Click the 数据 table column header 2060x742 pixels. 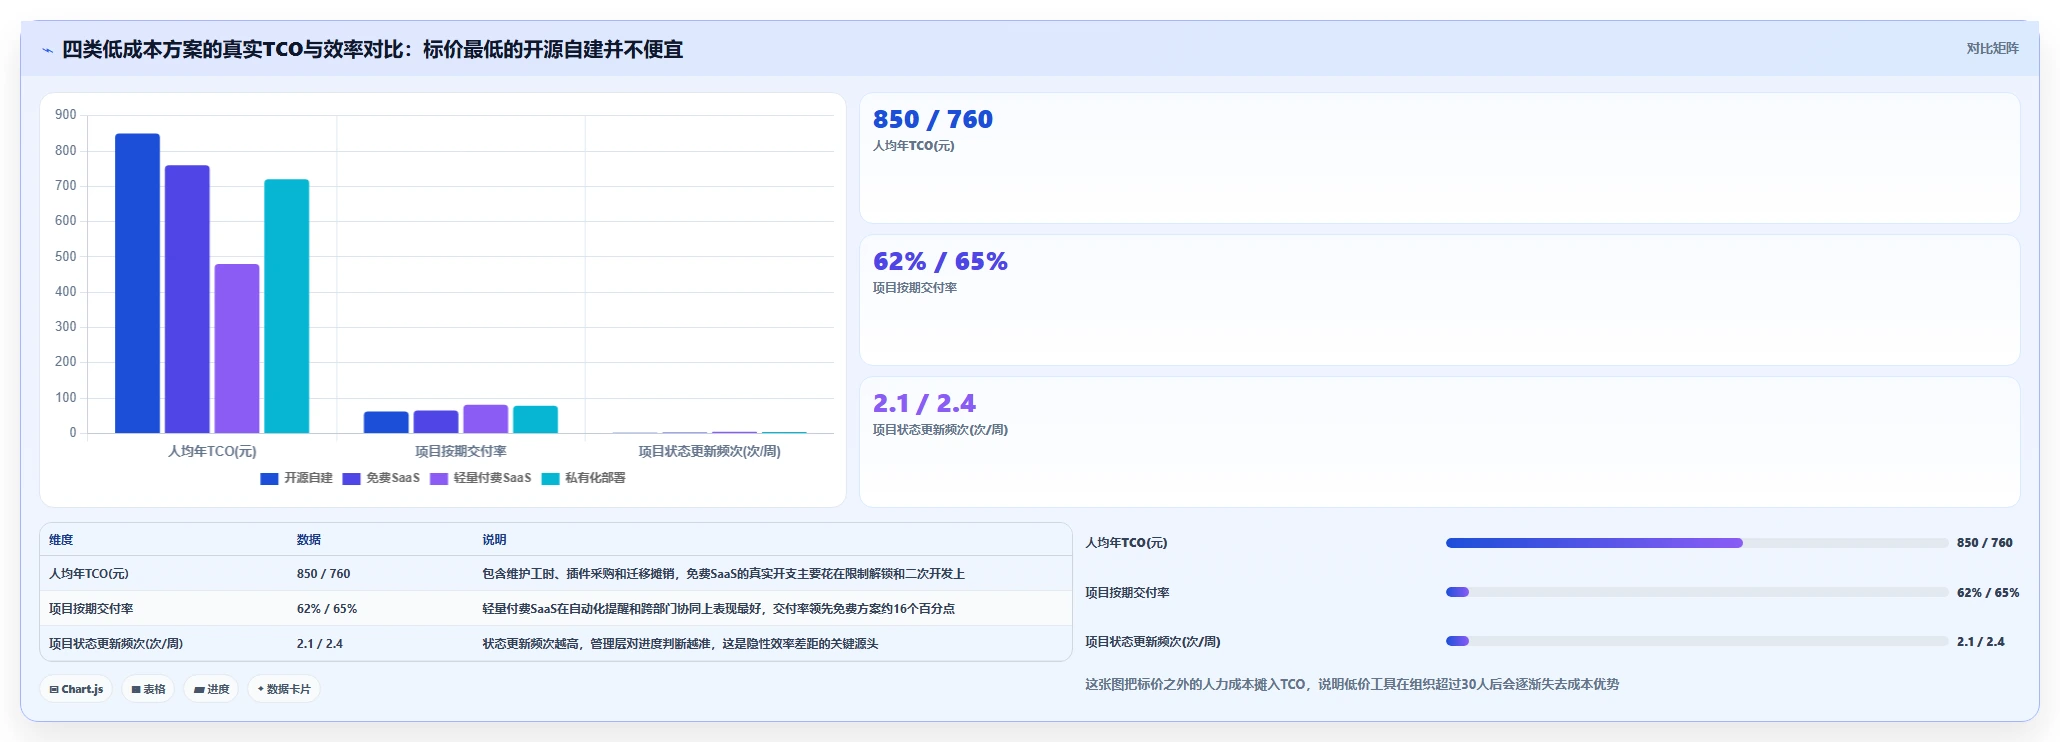click(x=309, y=540)
